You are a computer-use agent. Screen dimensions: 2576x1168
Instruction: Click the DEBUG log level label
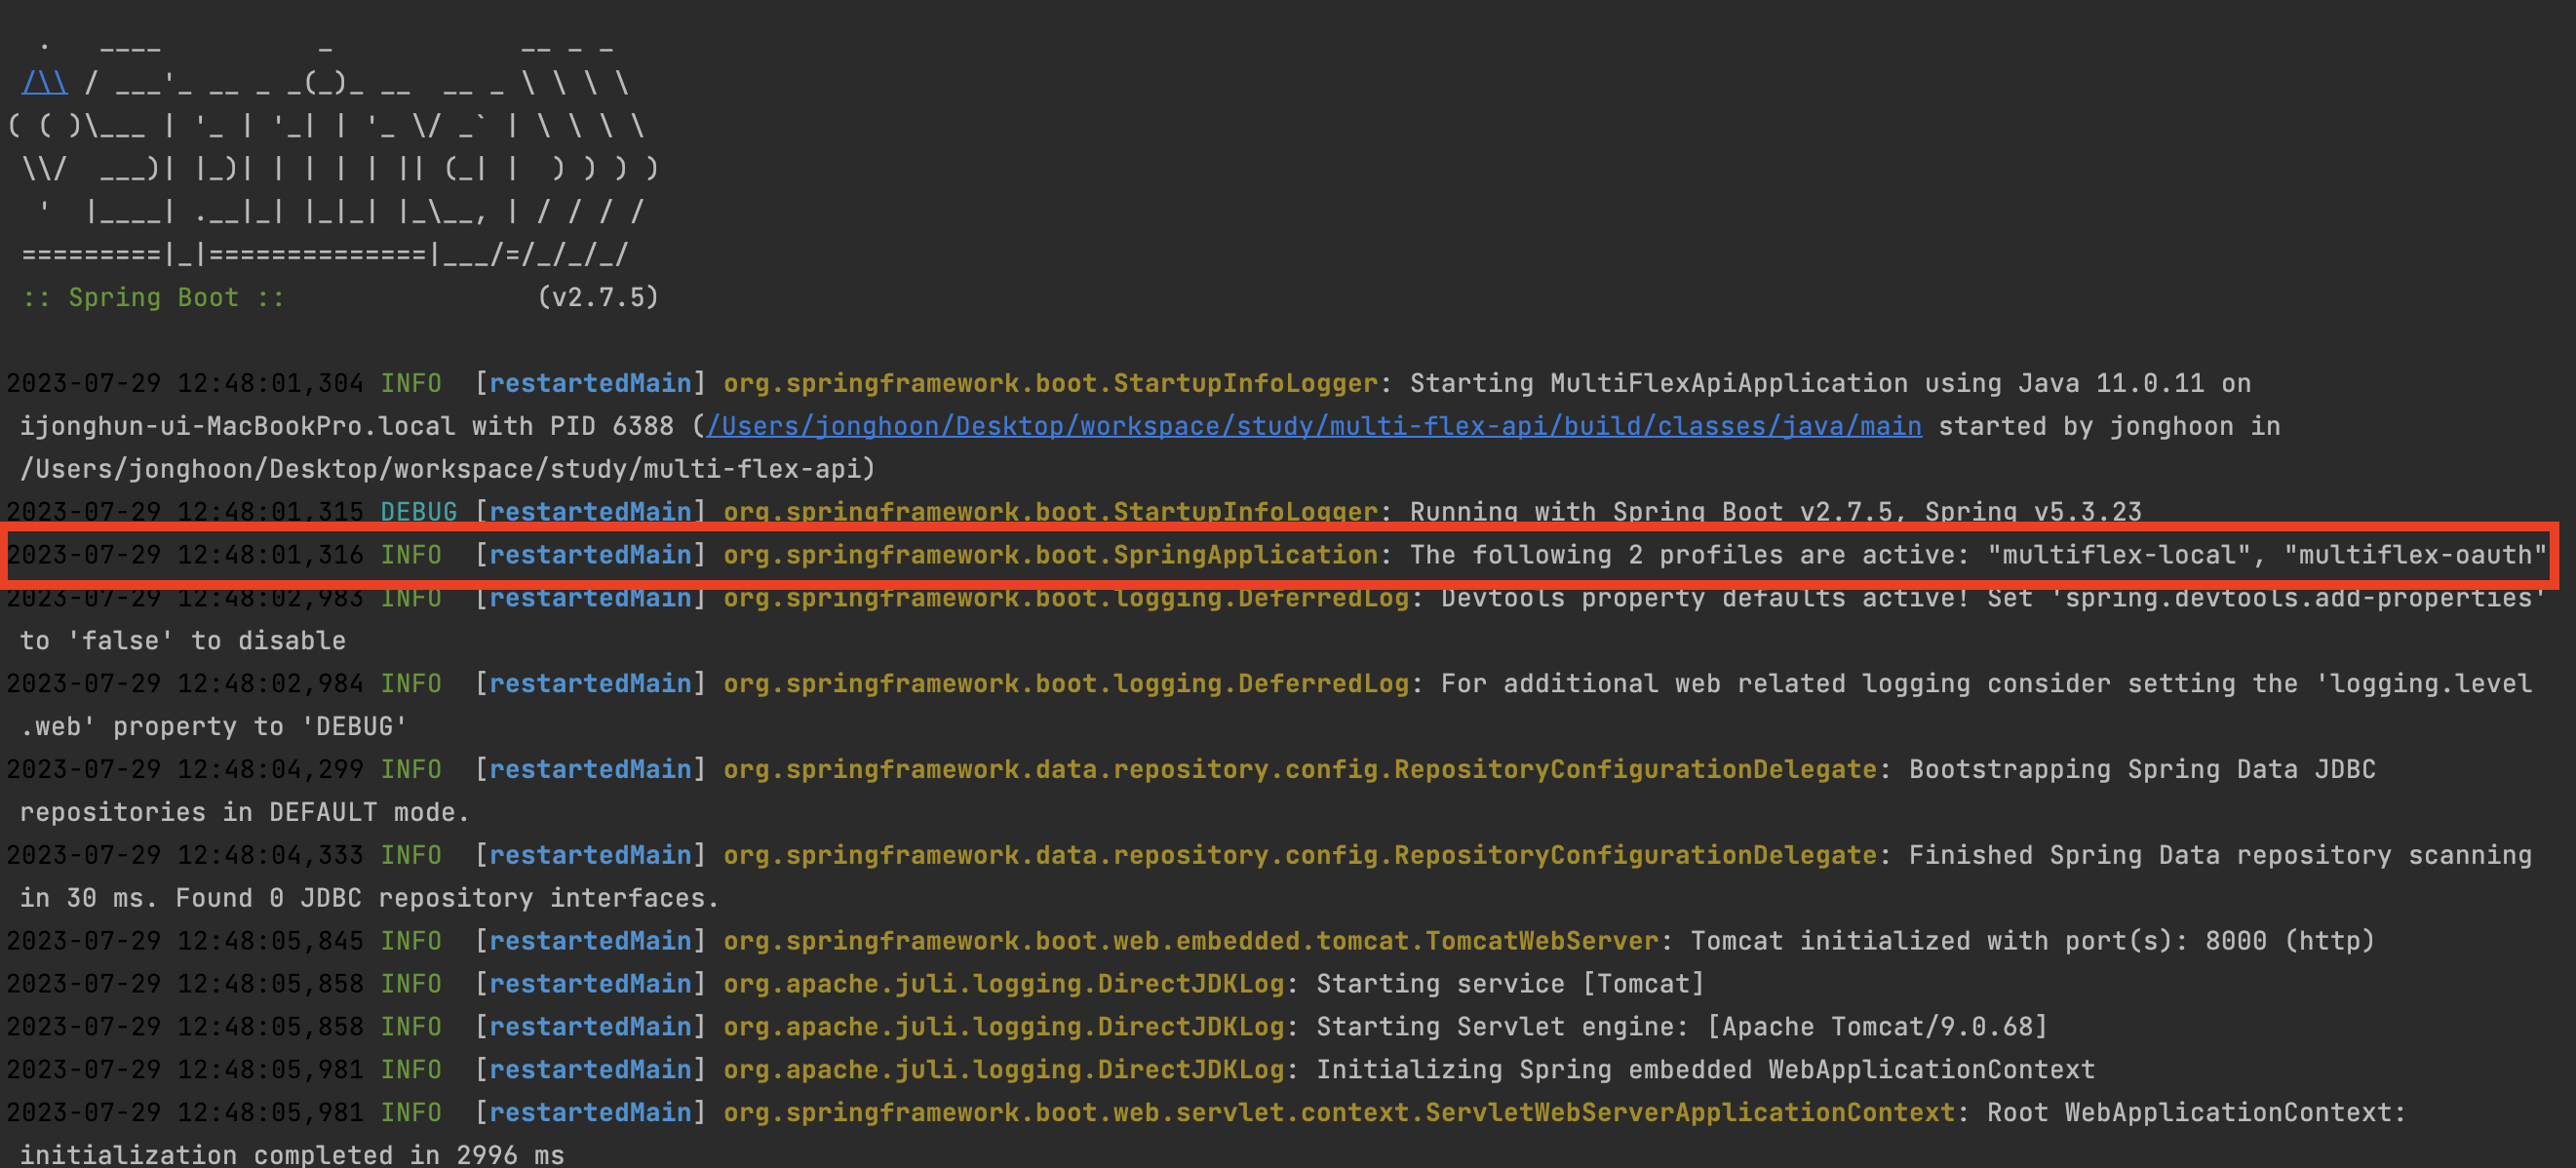click(x=418, y=511)
